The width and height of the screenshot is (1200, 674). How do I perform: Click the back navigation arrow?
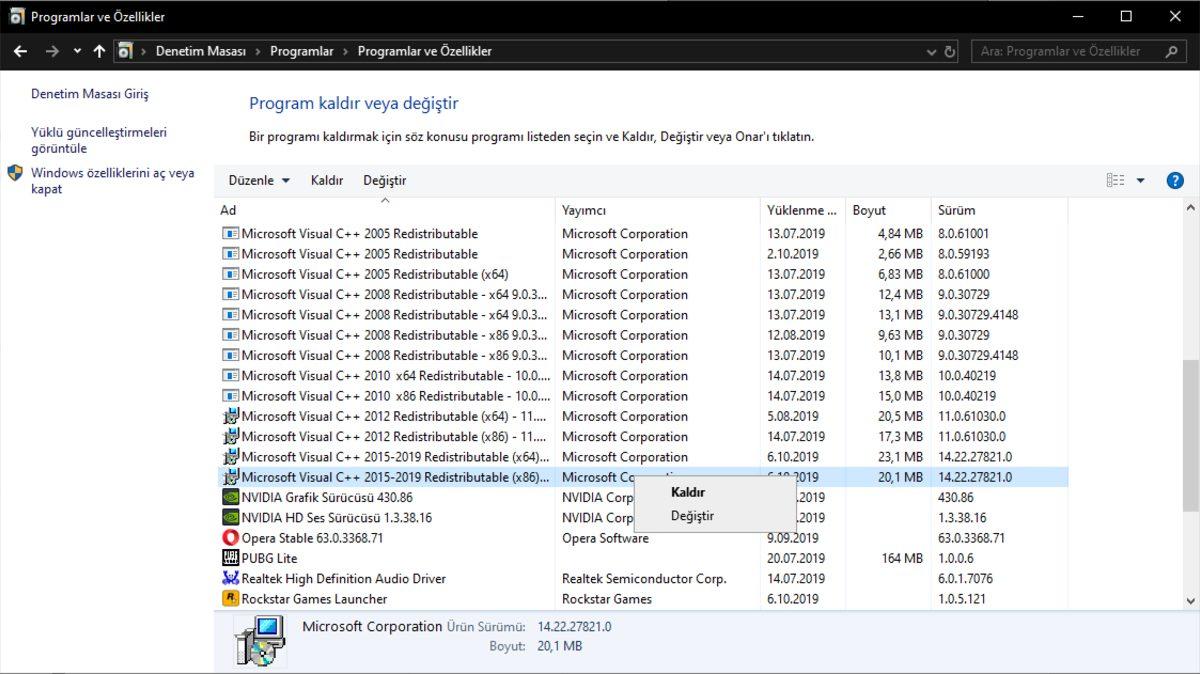point(20,51)
